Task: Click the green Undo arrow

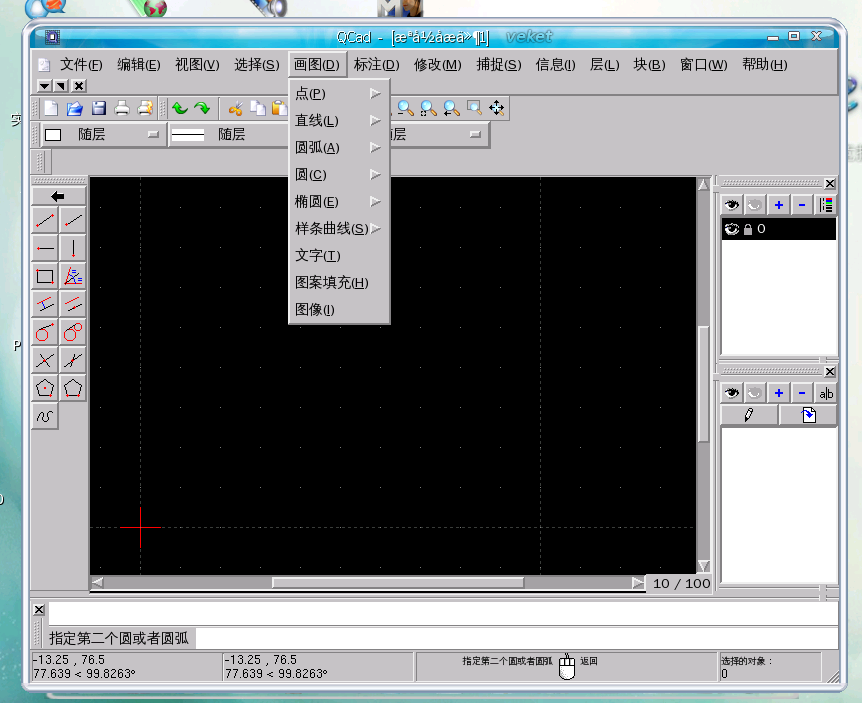Action: [180, 108]
